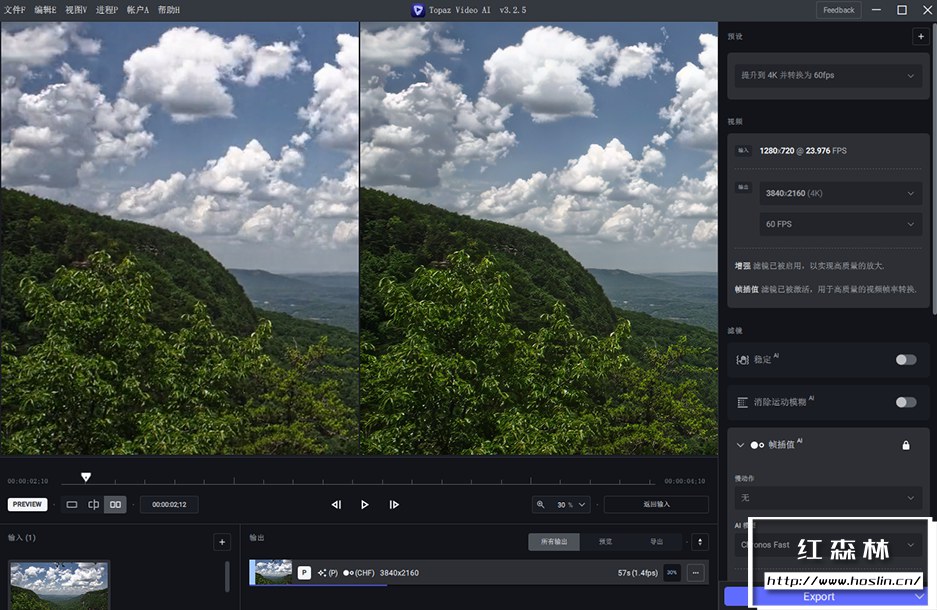Click the Feedback button
The height and width of the screenshot is (610, 937).
coord(838,10)
